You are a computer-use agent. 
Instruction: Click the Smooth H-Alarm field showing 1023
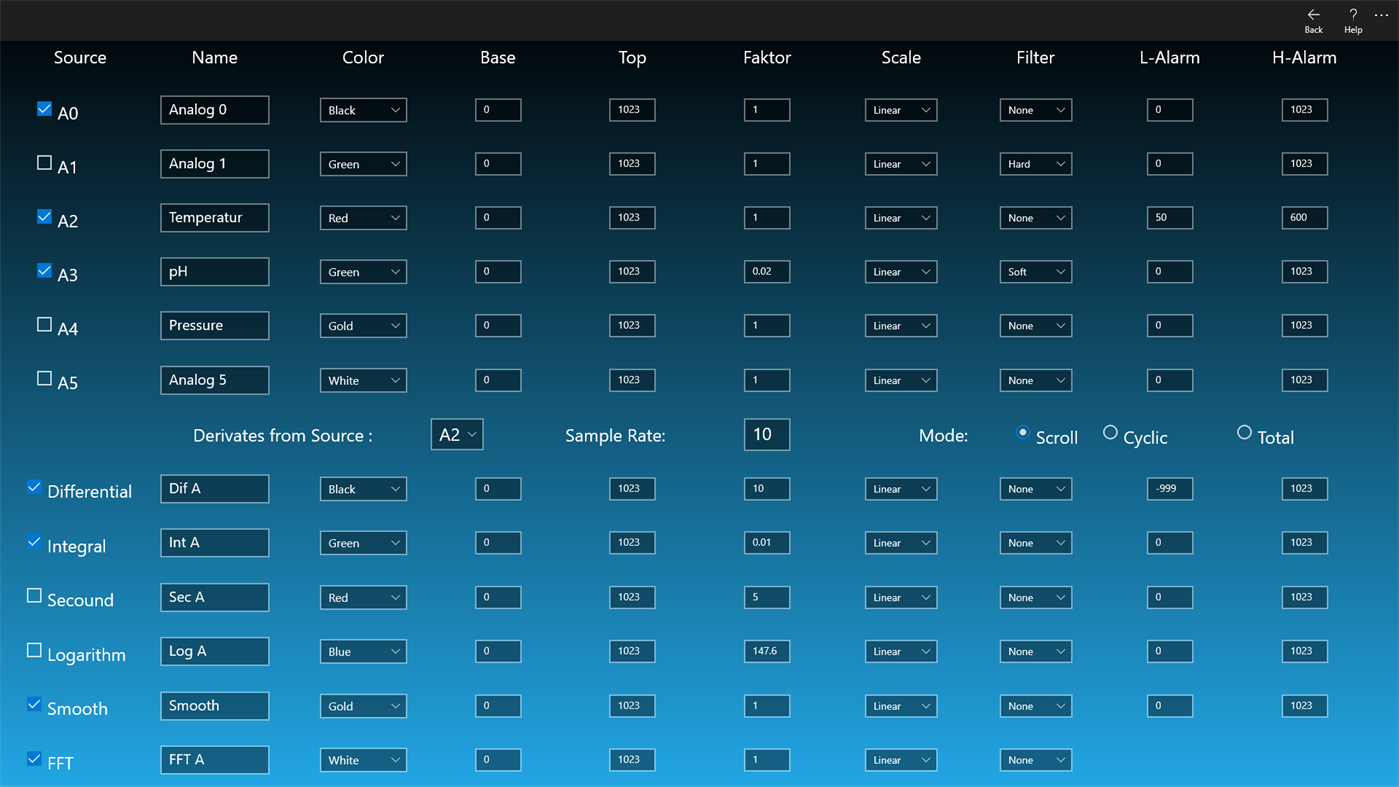click(x=1305, y=706)
